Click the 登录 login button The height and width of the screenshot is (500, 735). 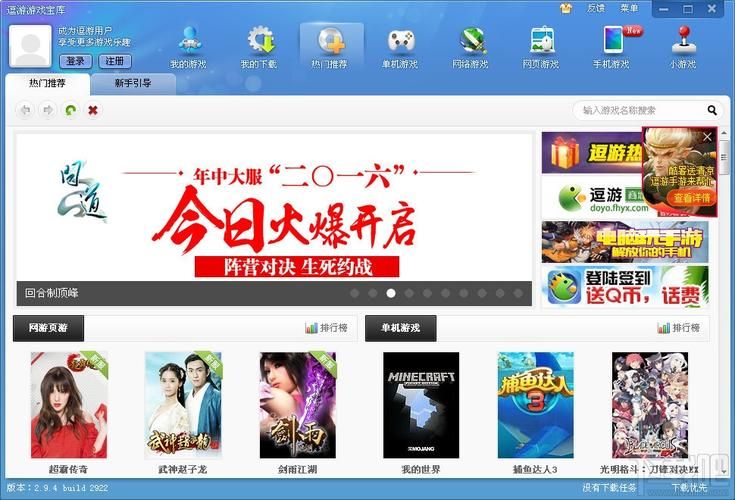click(x=75, y=61)
